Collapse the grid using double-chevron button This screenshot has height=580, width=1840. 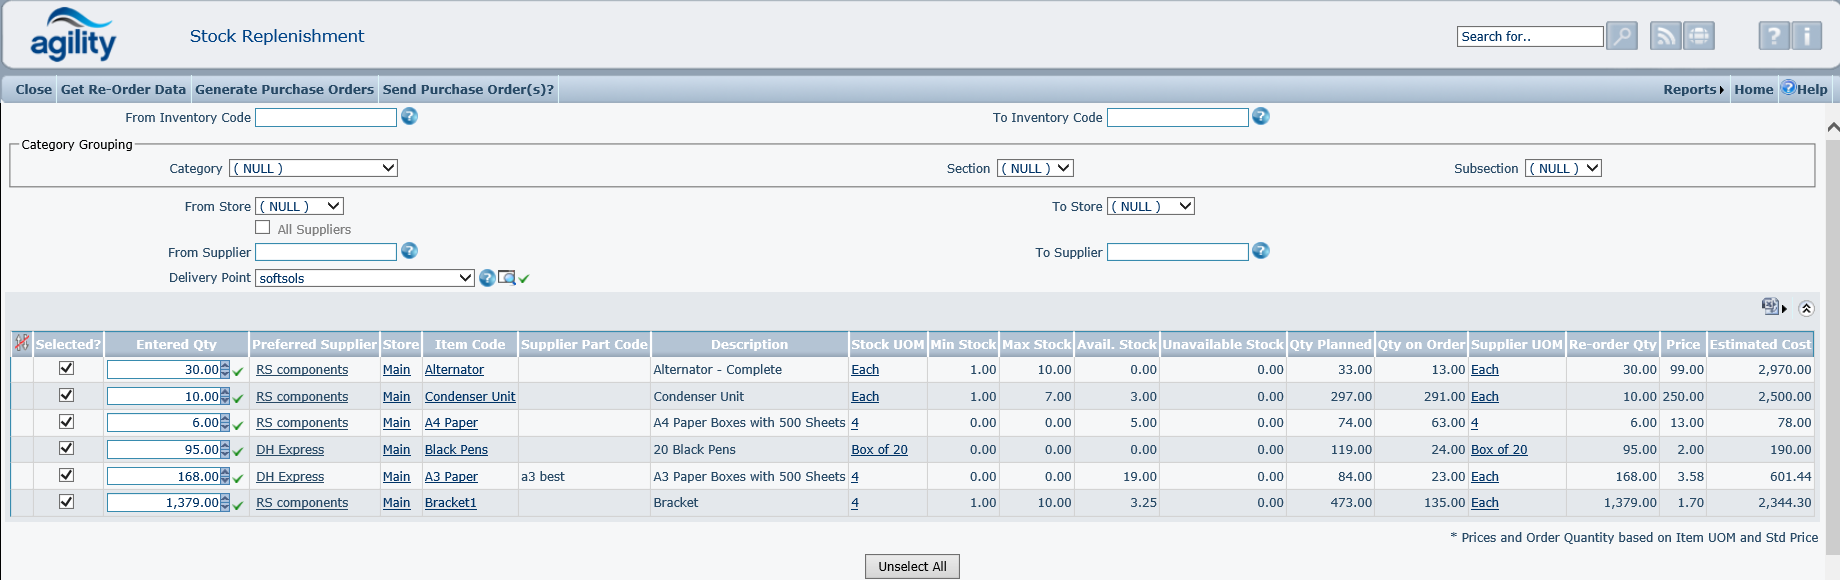click(1806, 308)
